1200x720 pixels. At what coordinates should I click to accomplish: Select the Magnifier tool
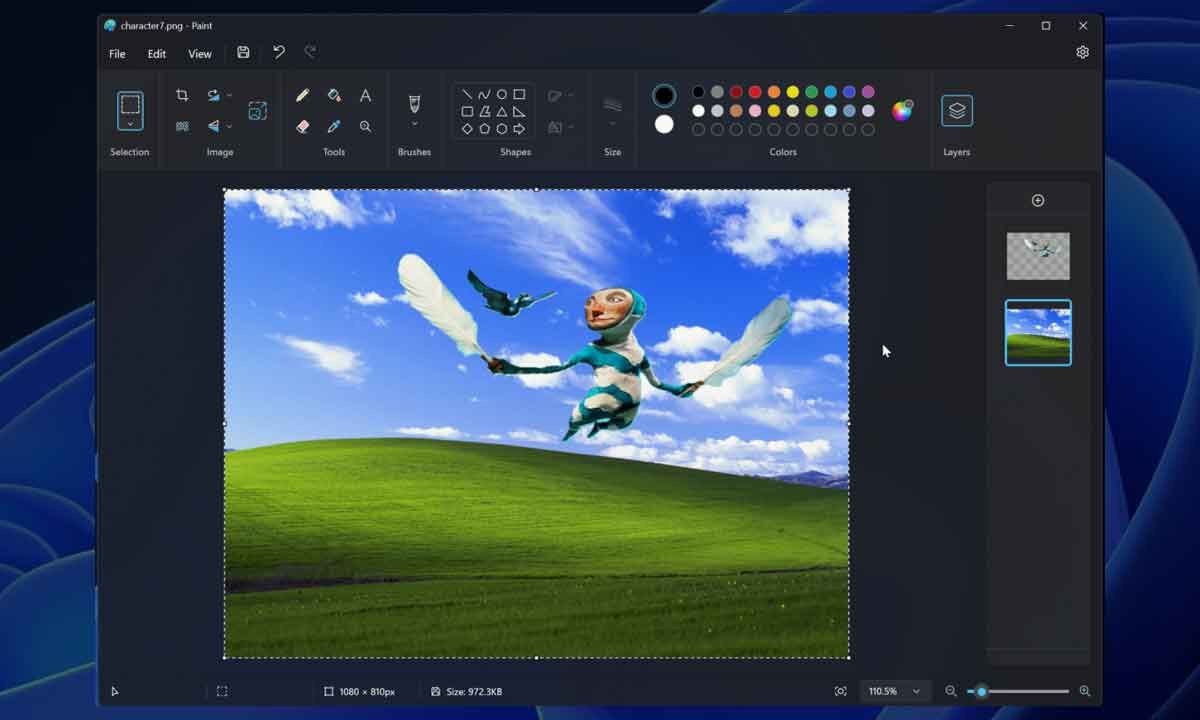[365, 126]
